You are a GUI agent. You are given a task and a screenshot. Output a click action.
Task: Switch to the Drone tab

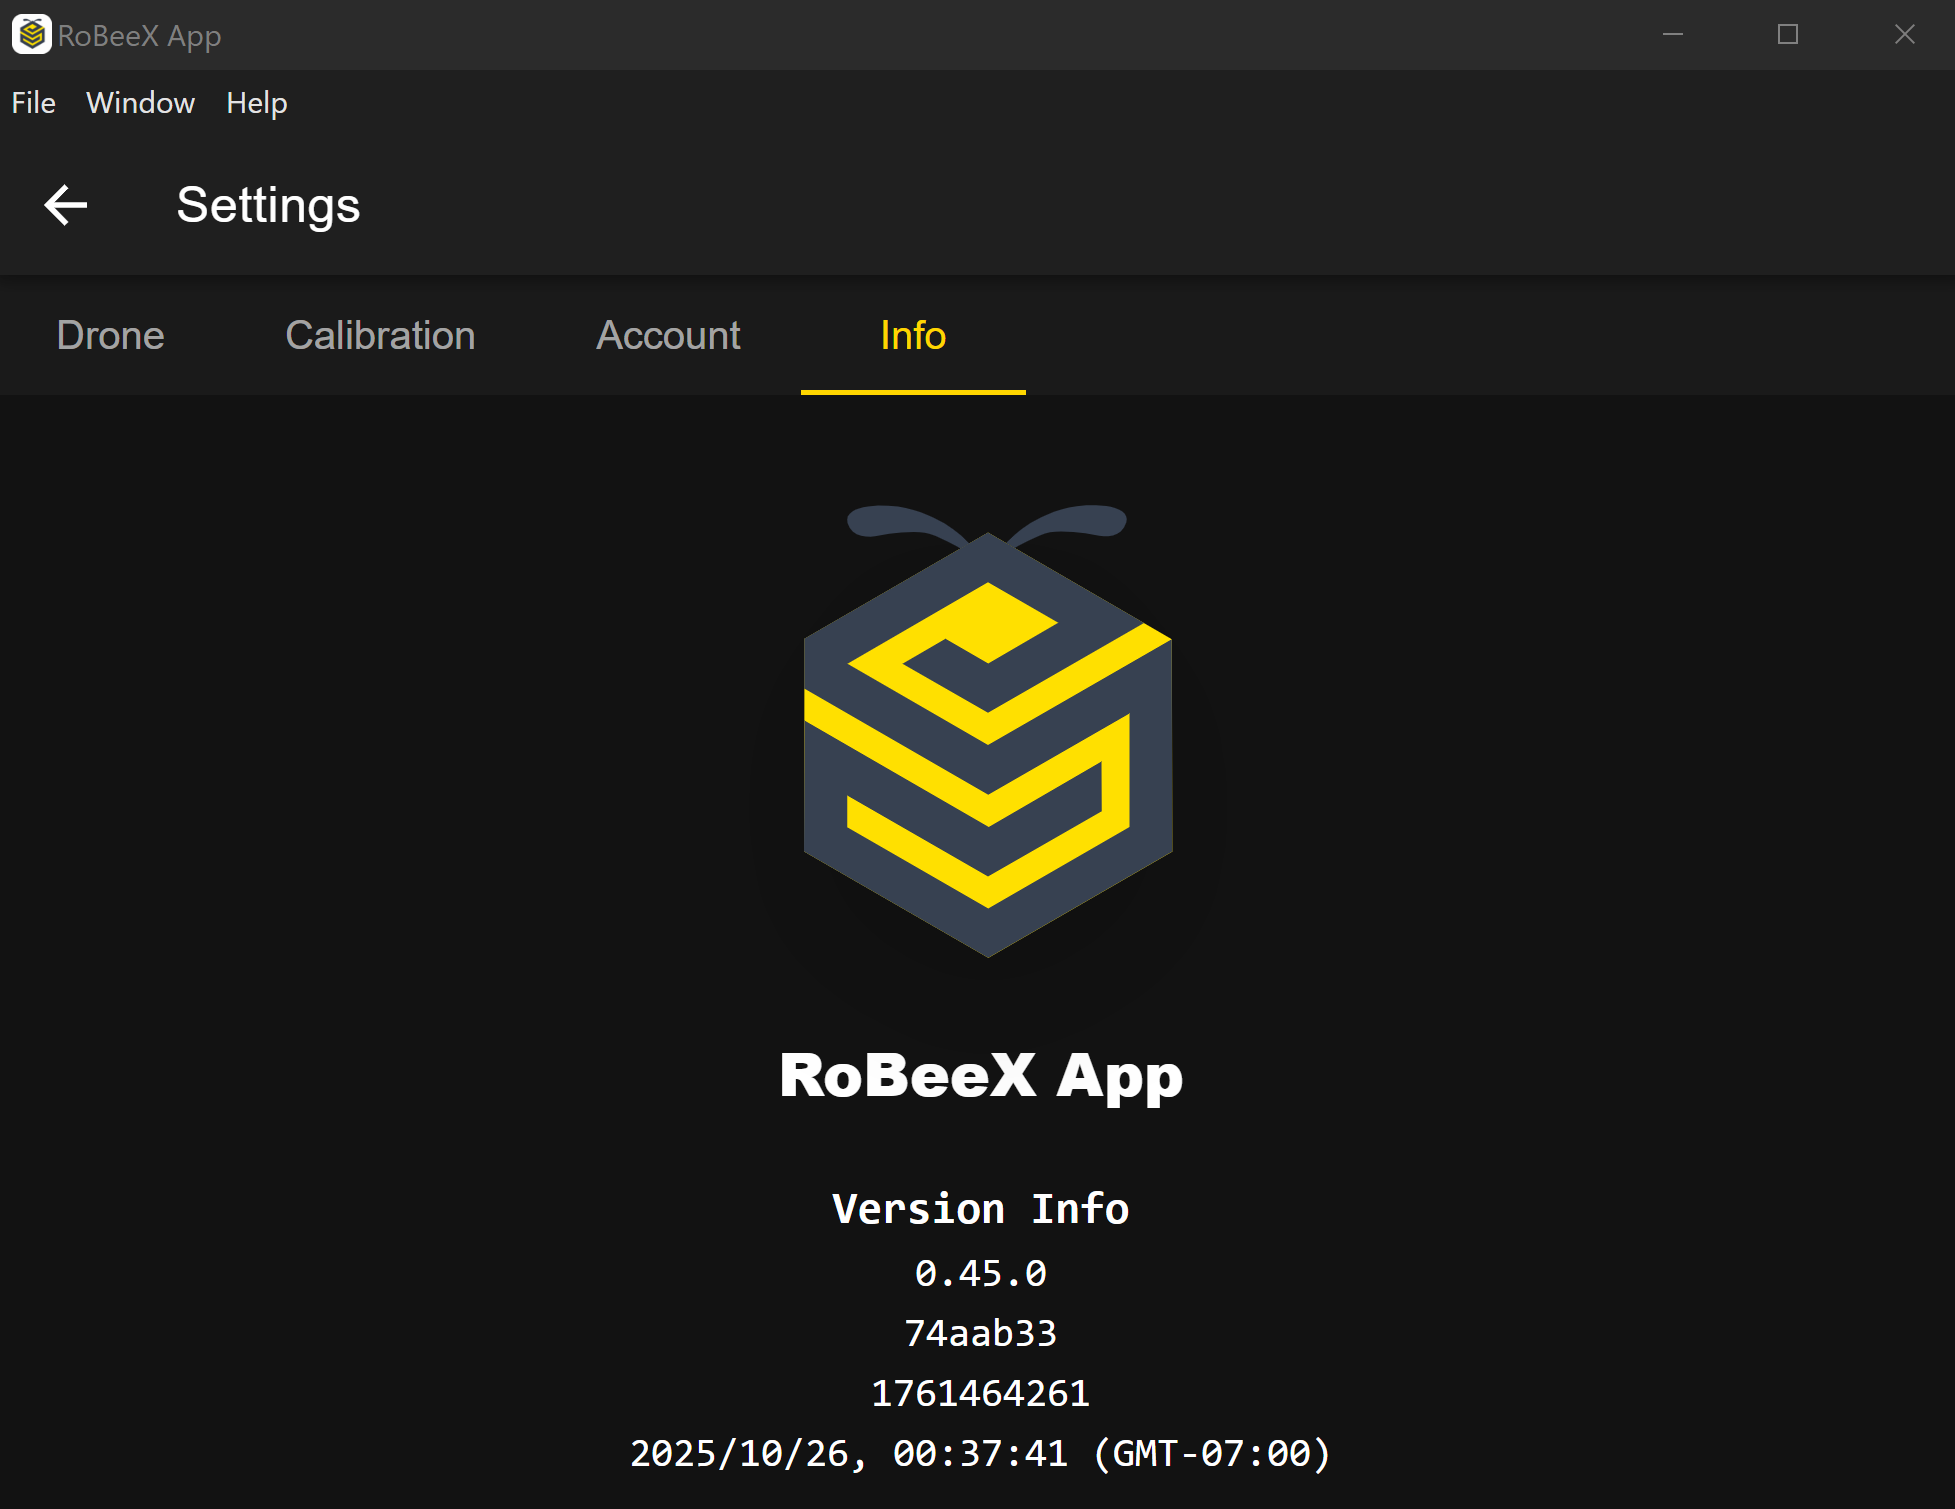[x=110, y=335]
